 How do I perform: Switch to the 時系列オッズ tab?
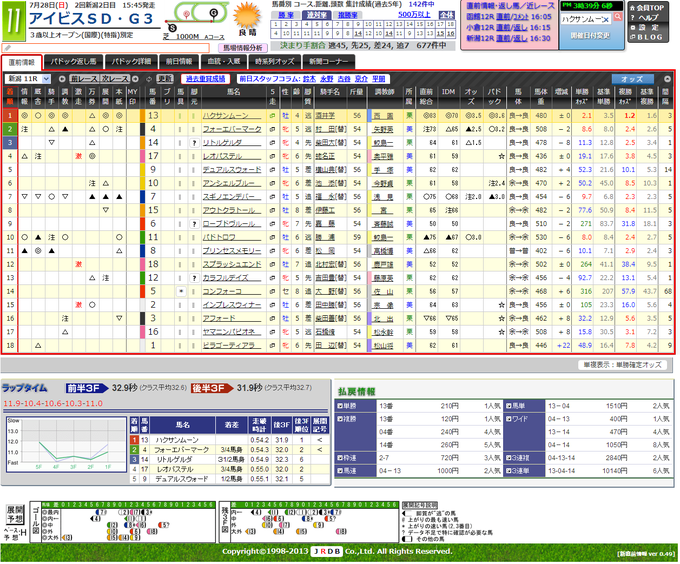(x=274, y=62)
